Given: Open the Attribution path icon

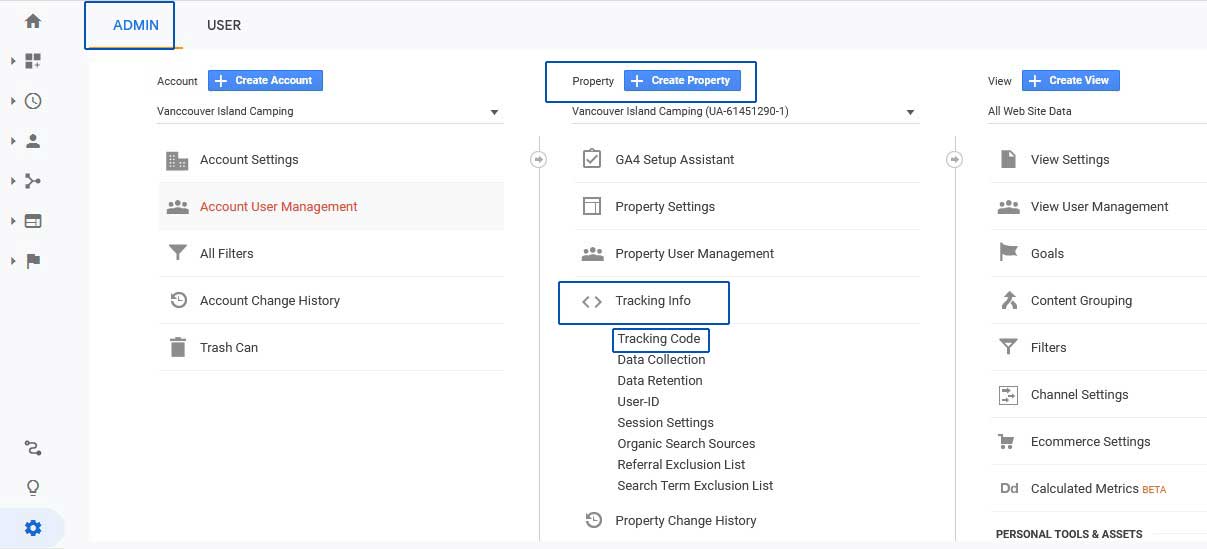Looking at the screenshot, I should 33,448.
